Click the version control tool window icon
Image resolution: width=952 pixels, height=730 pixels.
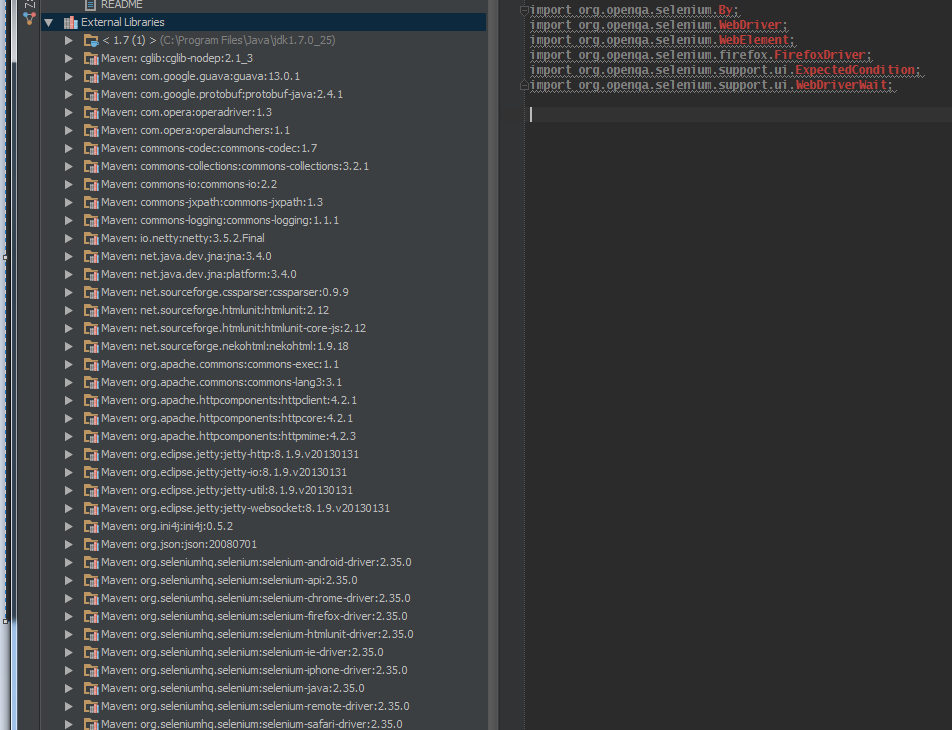point(29,19)
